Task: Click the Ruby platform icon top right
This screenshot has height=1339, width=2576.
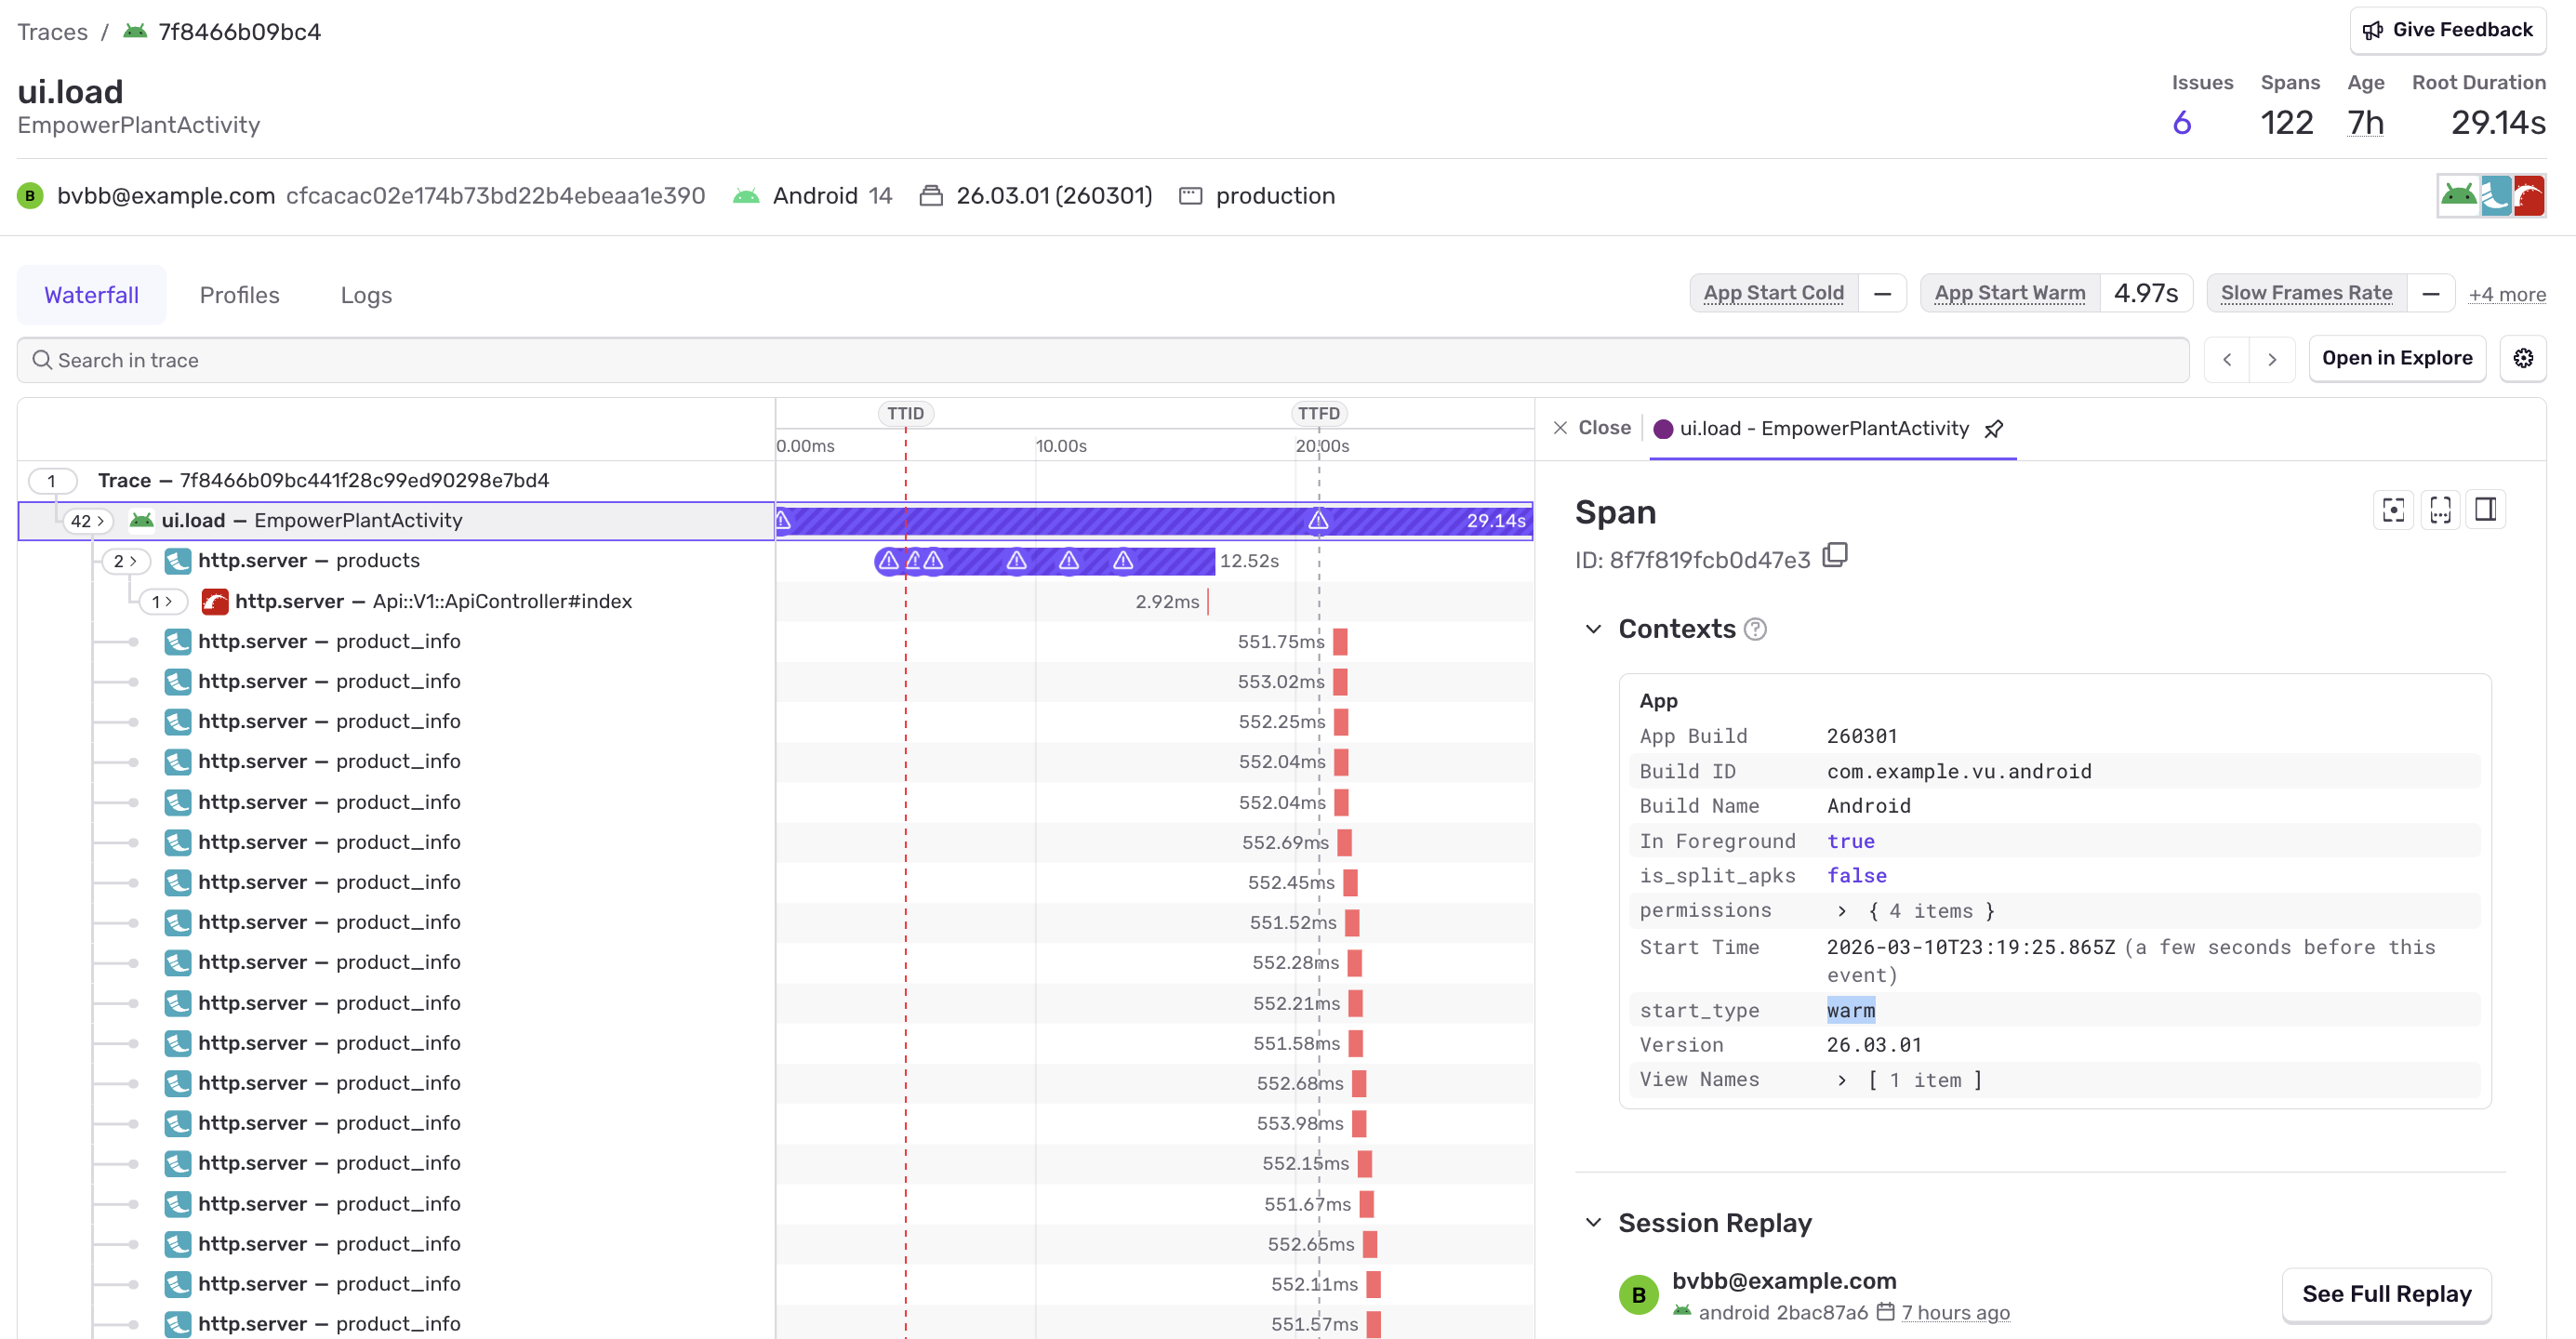Action: point(2528,196)
